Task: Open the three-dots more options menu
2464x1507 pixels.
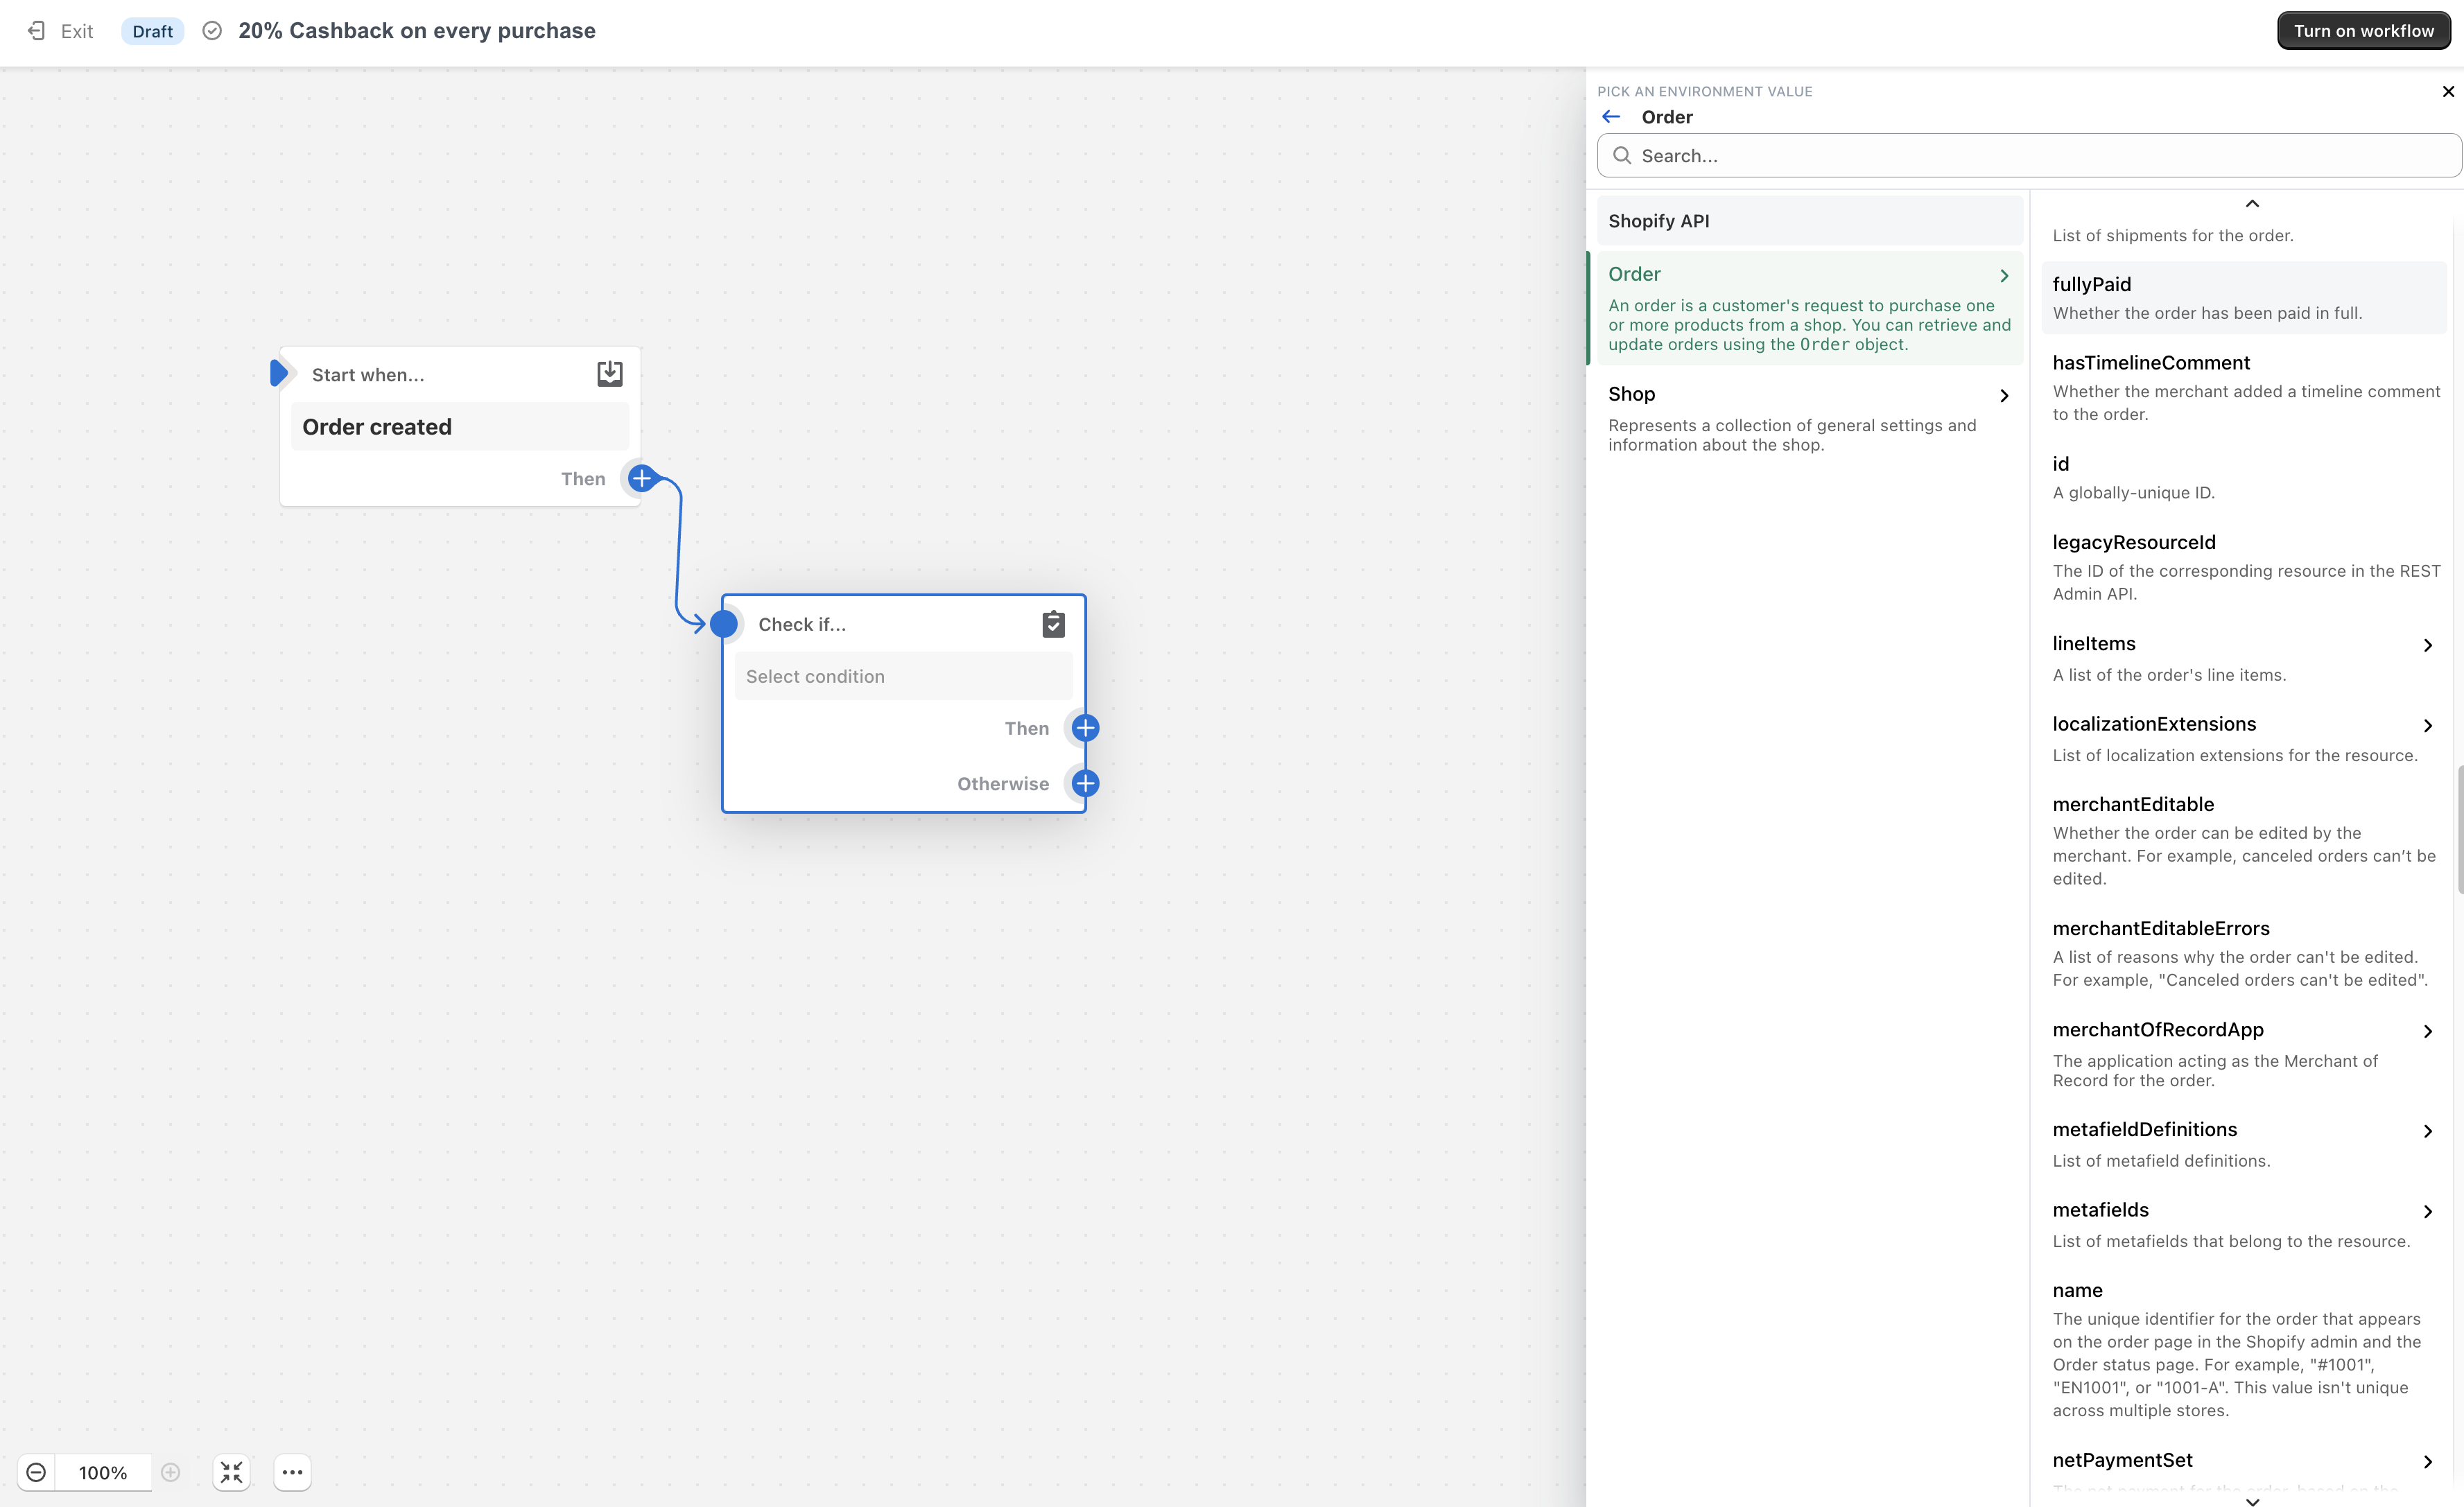Action: 292,1472
